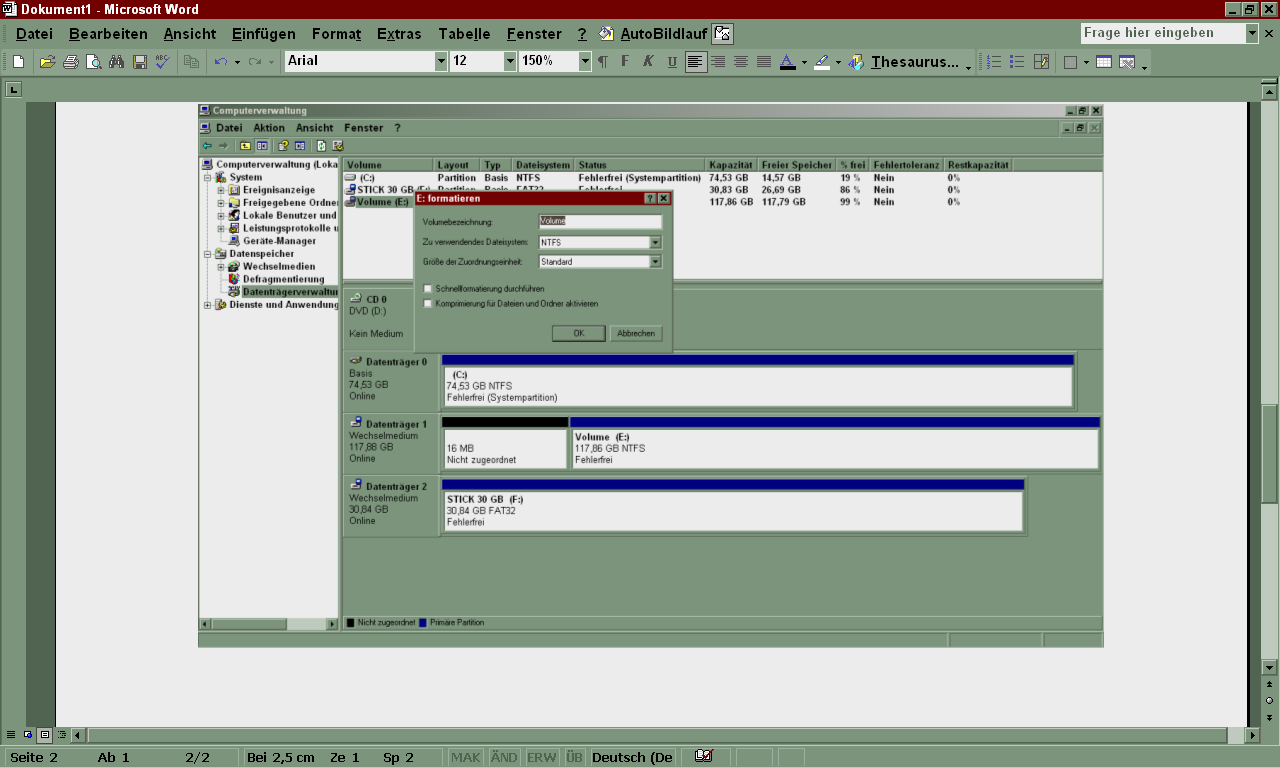Screen dimensions: 1280x768
Task: Switch to Normal view button
Action: [11, 735]
